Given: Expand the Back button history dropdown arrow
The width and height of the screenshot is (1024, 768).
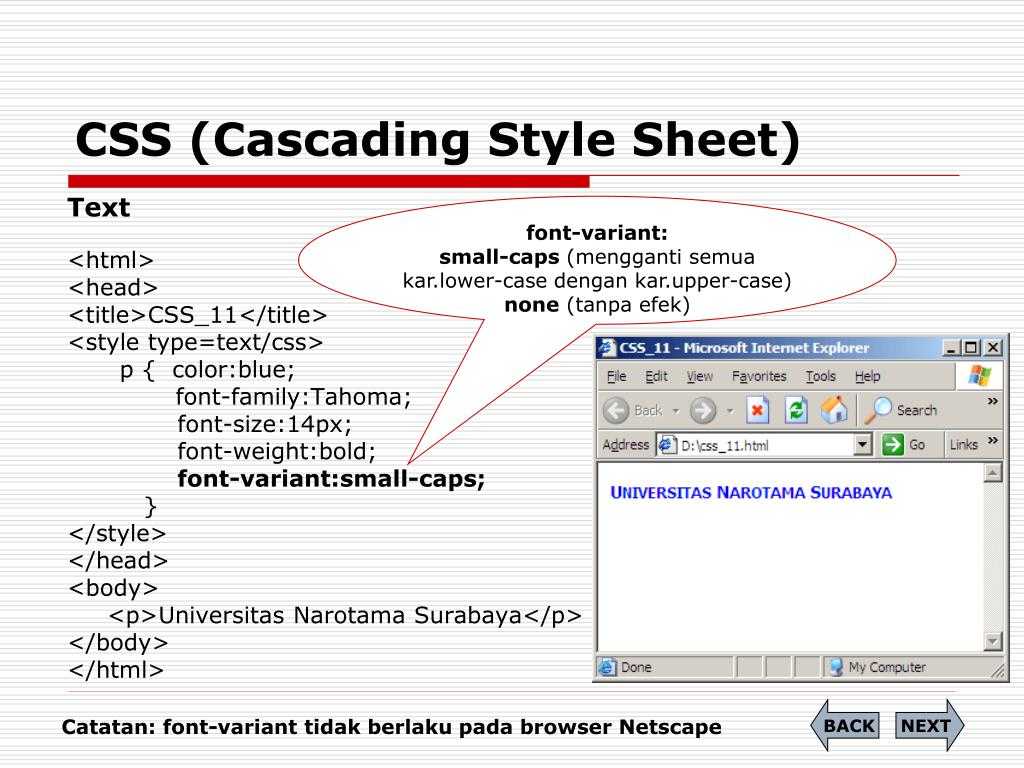Looking at the screenshot, I should 676,411.
